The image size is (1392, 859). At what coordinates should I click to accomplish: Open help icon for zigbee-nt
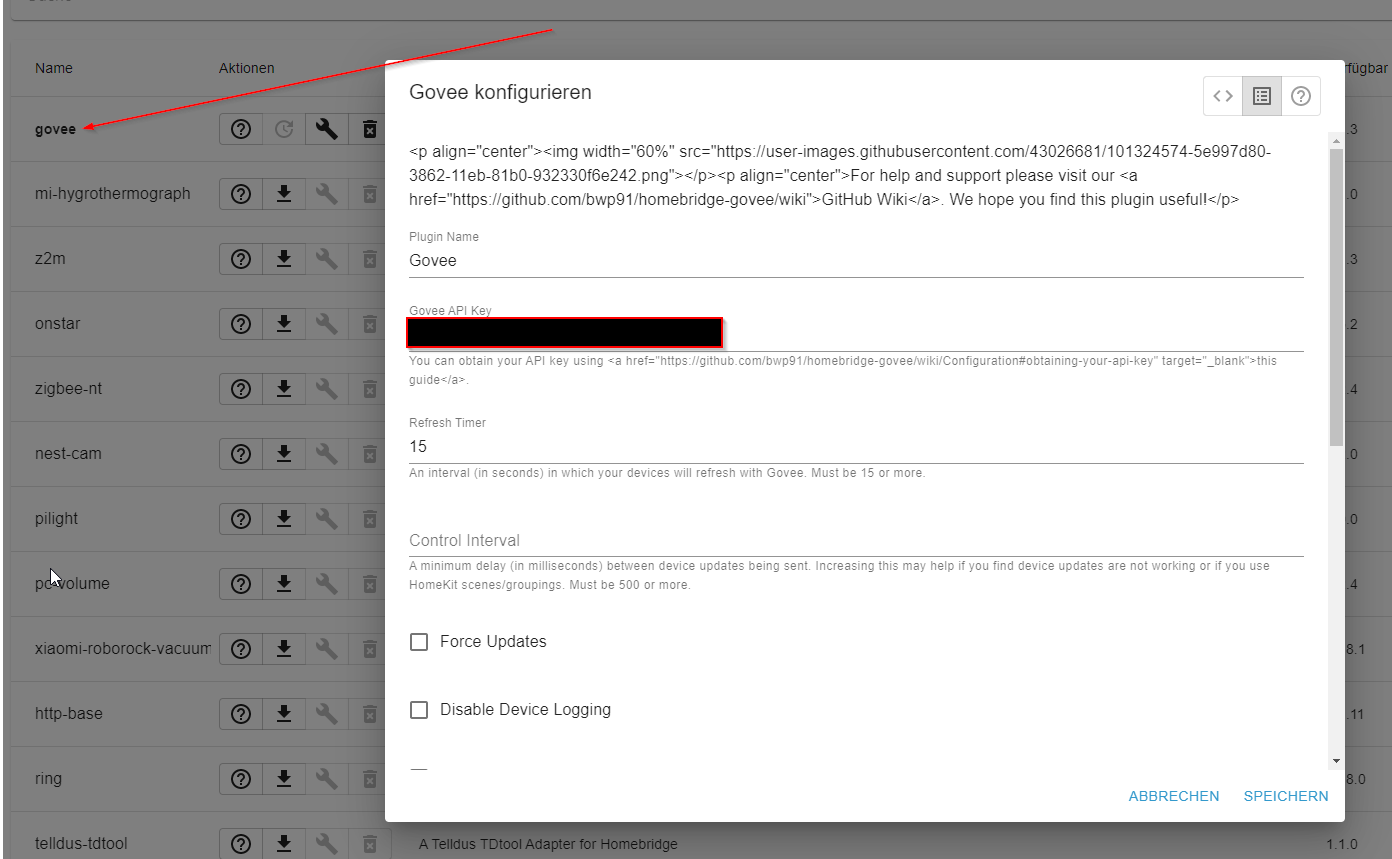pyautogui.click(x=241, y=389)
